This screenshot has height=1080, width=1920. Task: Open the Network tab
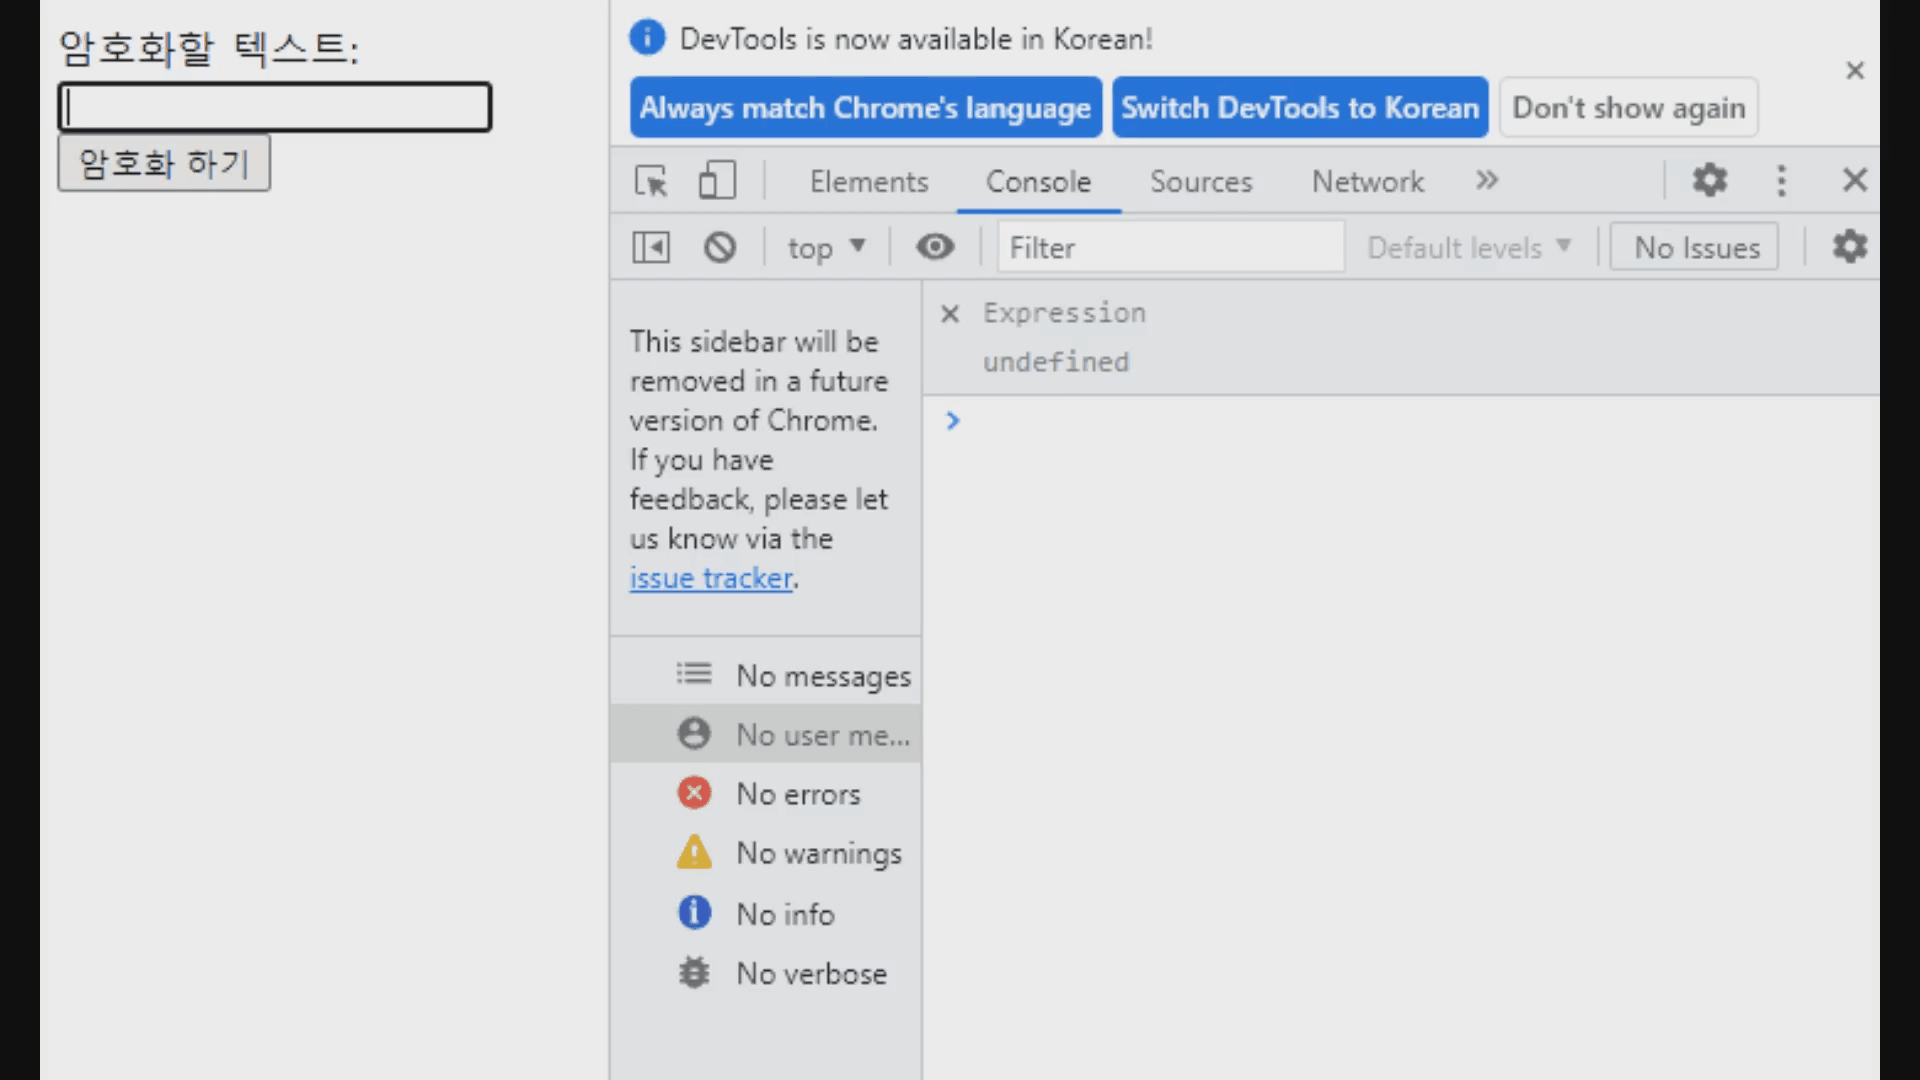tap(1367, 182)
